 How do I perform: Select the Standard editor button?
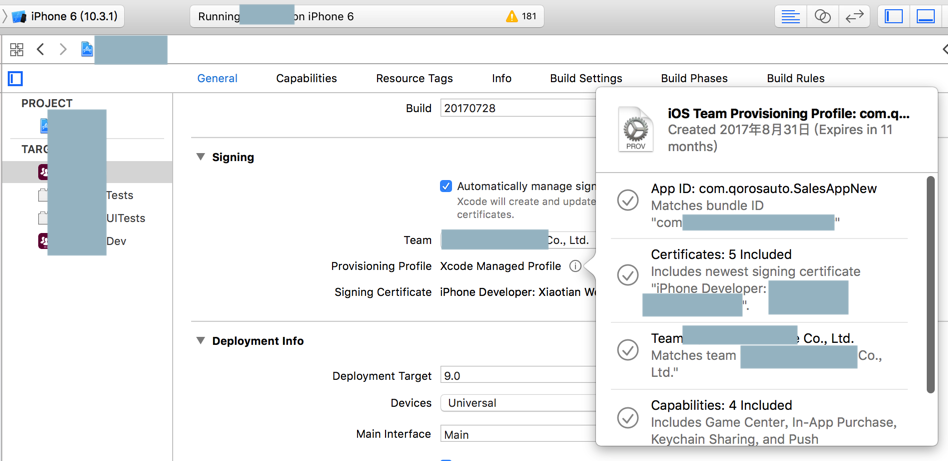790,17
